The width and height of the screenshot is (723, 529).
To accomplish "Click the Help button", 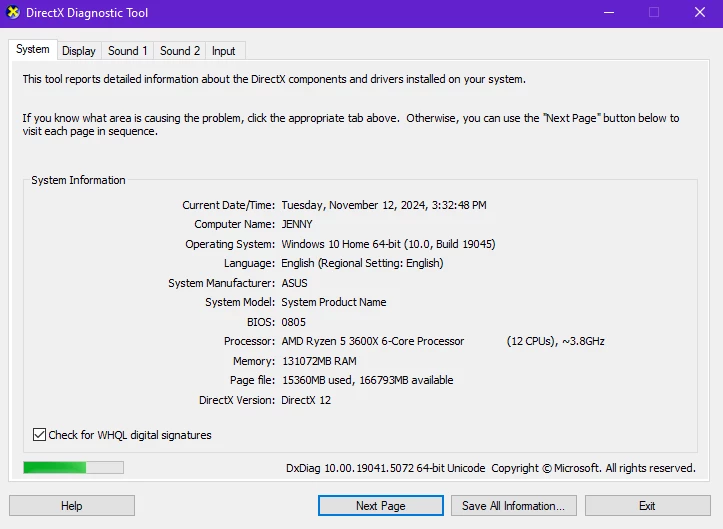I will tap(72, 506).
